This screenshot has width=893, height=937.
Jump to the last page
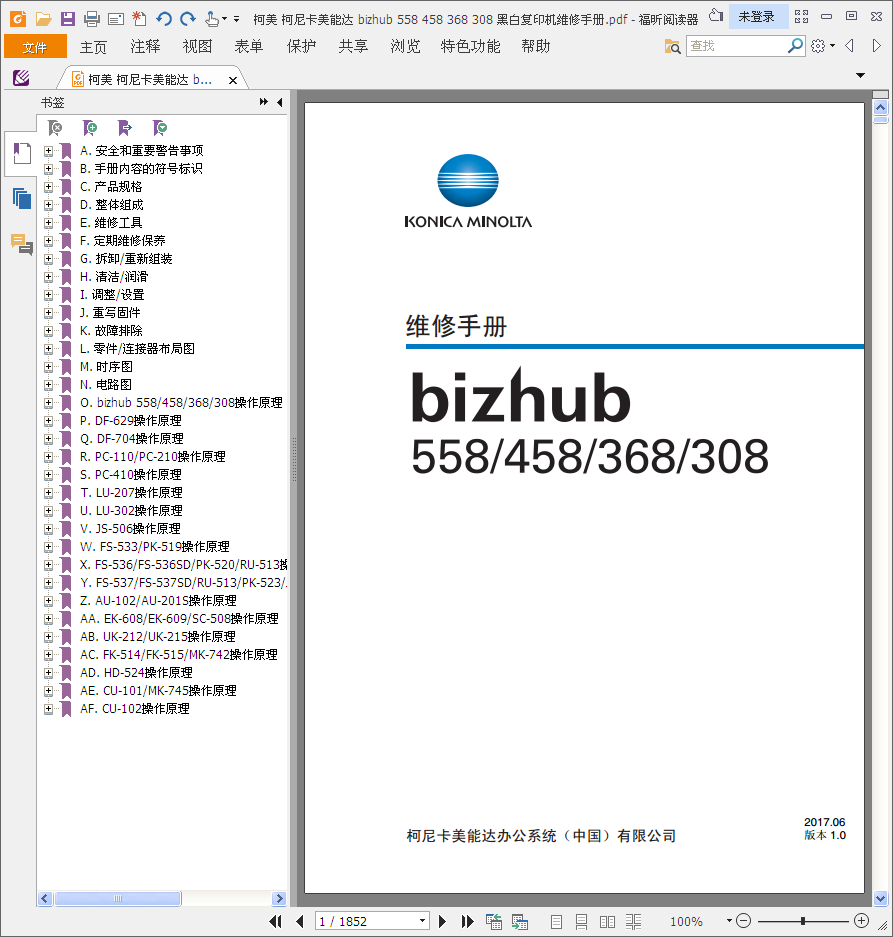(x=467, y=921)
